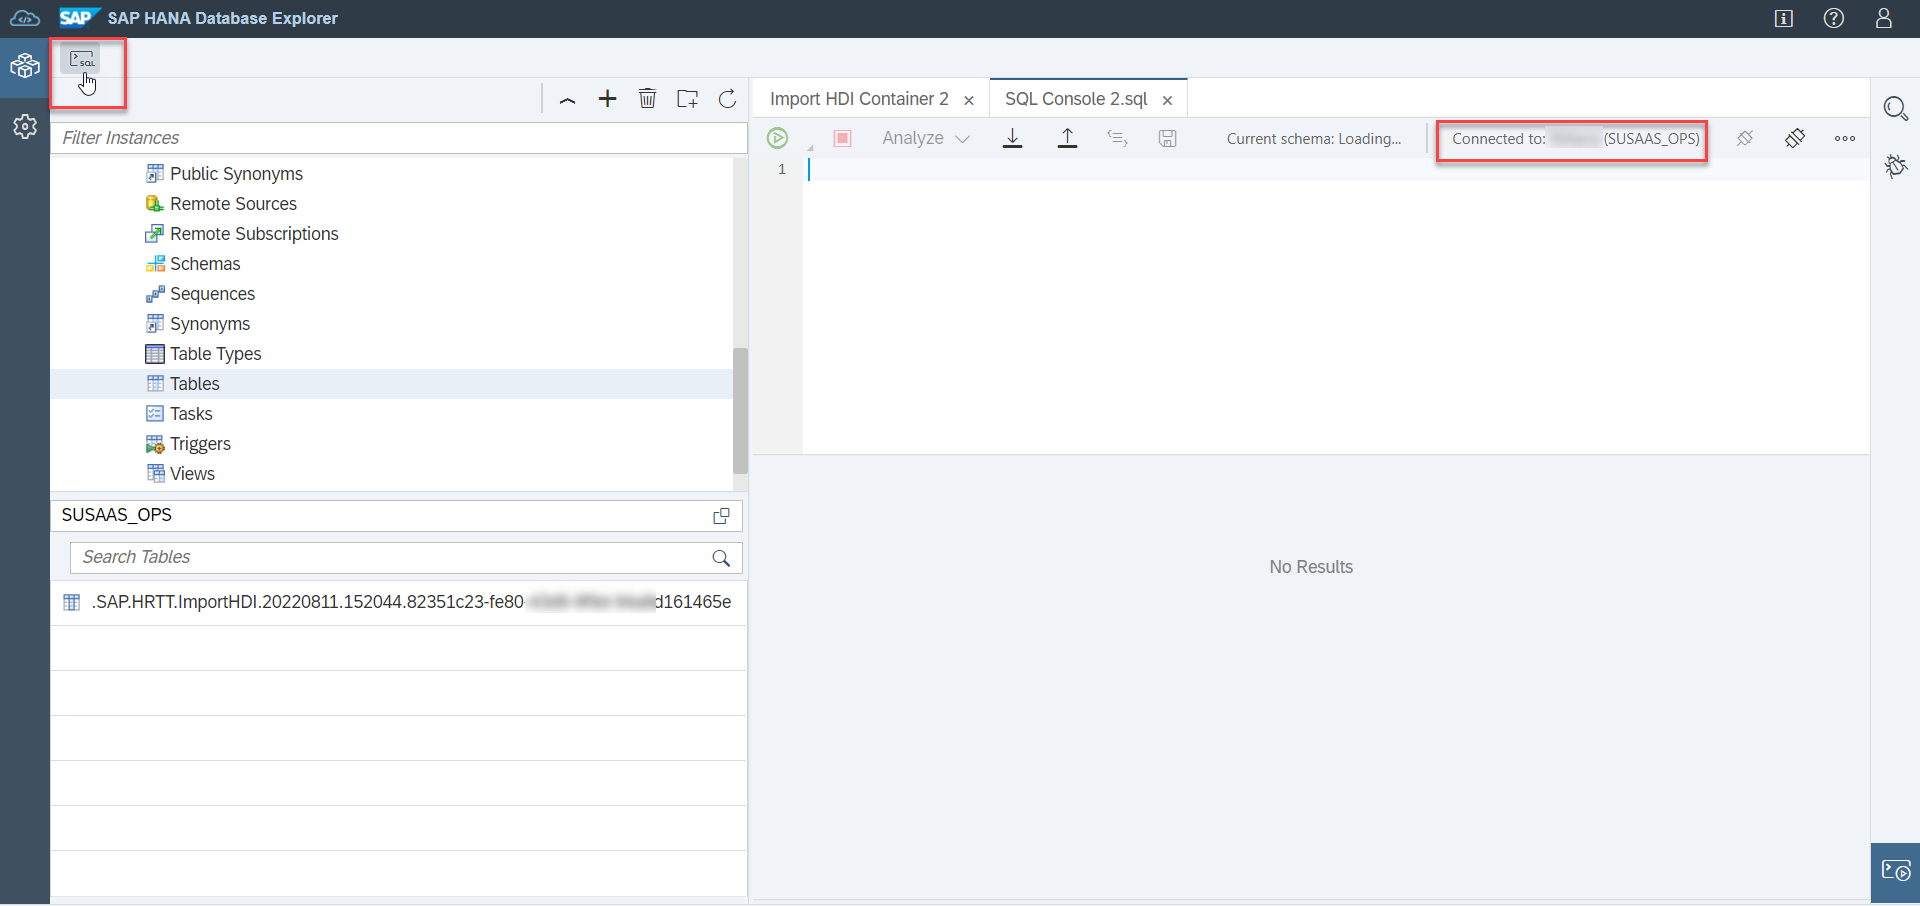
Task: Open the Database Explorer sidebar icon
Action: (25, 67)
